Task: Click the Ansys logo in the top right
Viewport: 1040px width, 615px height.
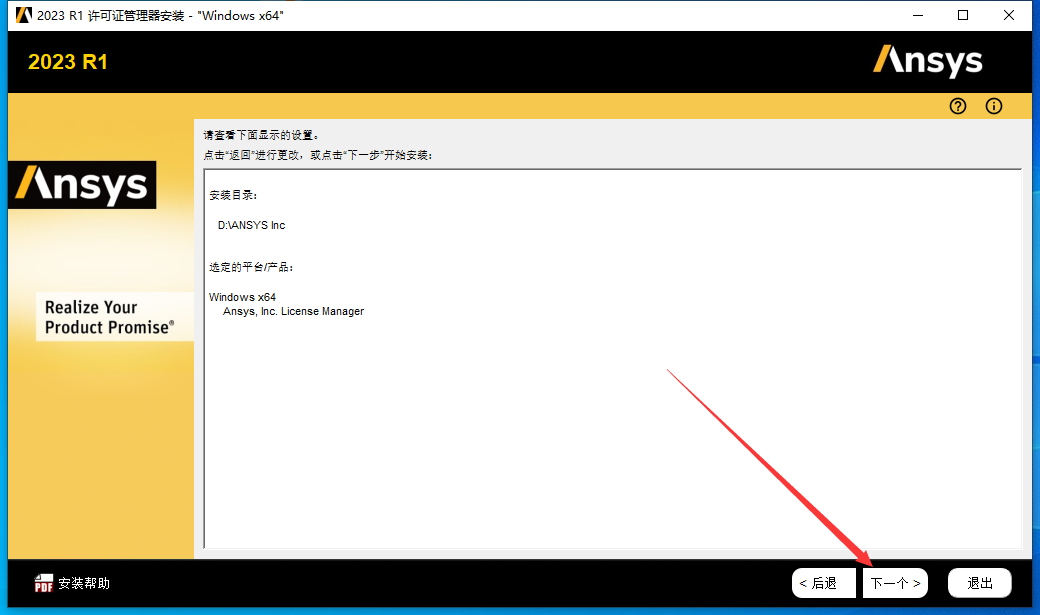Action: [928, 61]
